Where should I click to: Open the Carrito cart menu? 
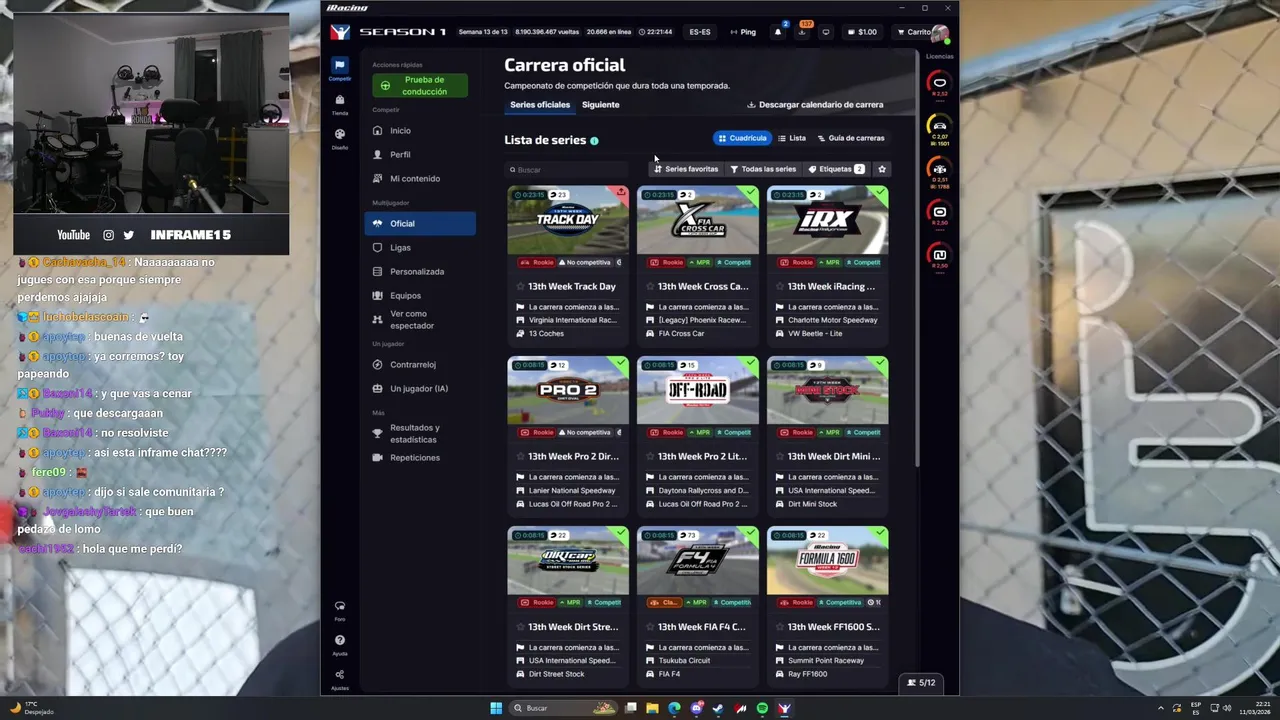913,32
